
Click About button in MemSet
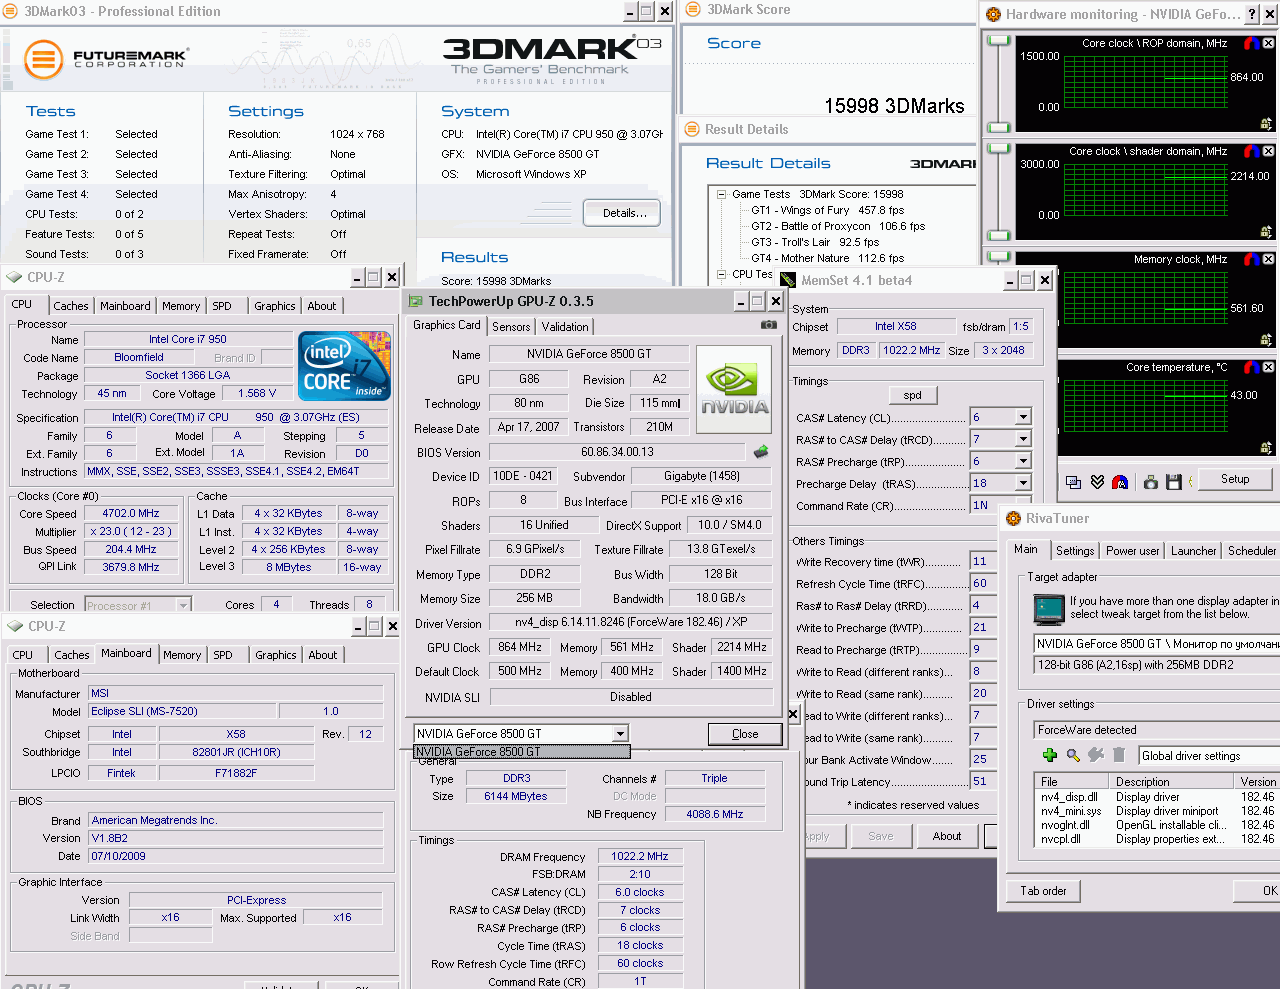947,836
